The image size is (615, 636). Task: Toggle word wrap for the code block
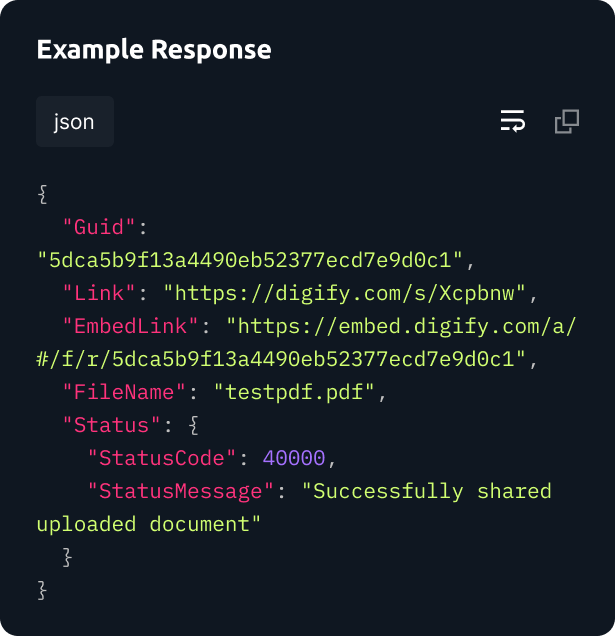[512, 122]
